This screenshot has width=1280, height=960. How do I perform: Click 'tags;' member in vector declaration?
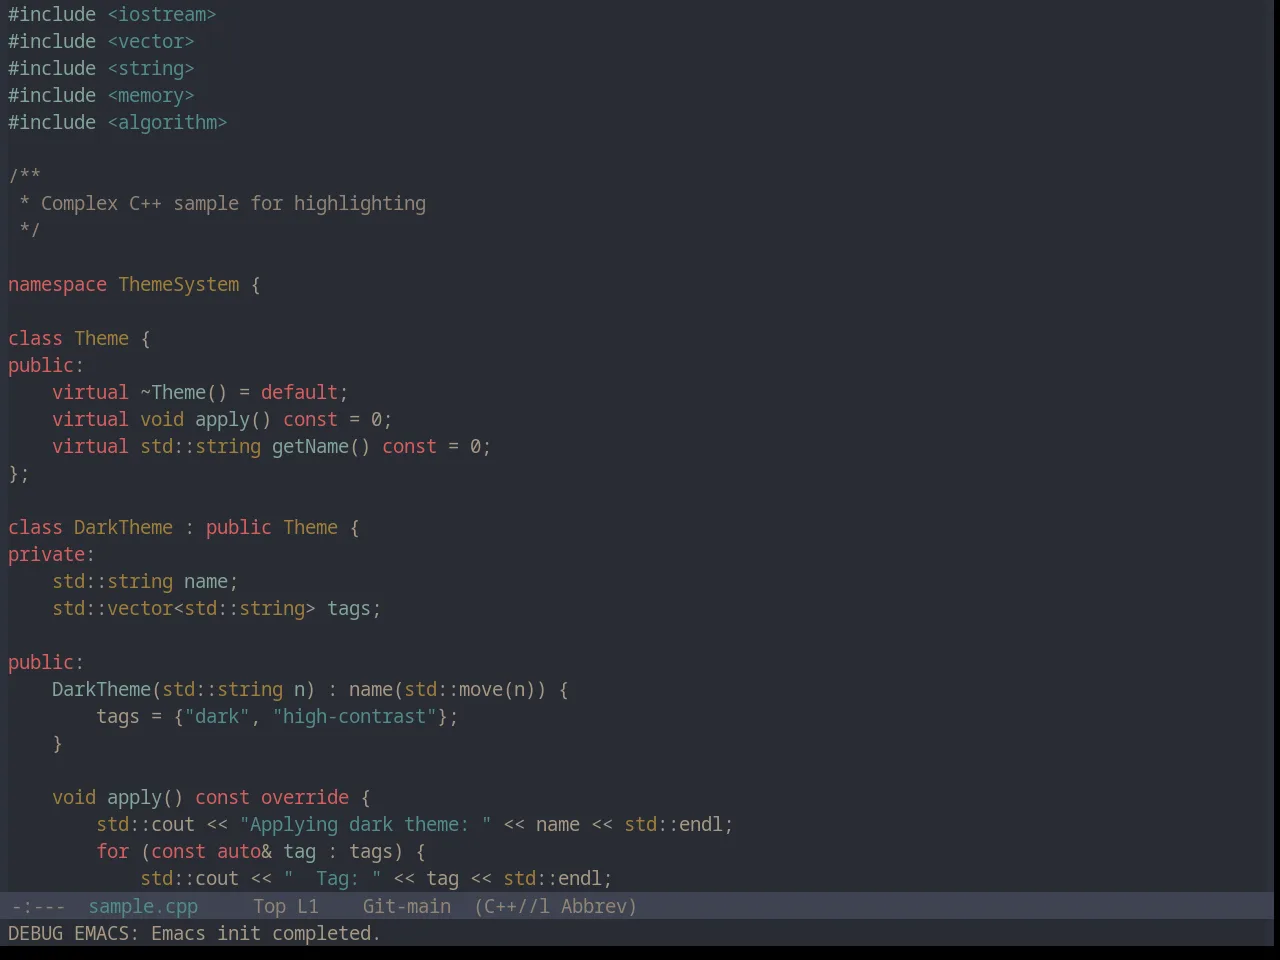point(354,608)
